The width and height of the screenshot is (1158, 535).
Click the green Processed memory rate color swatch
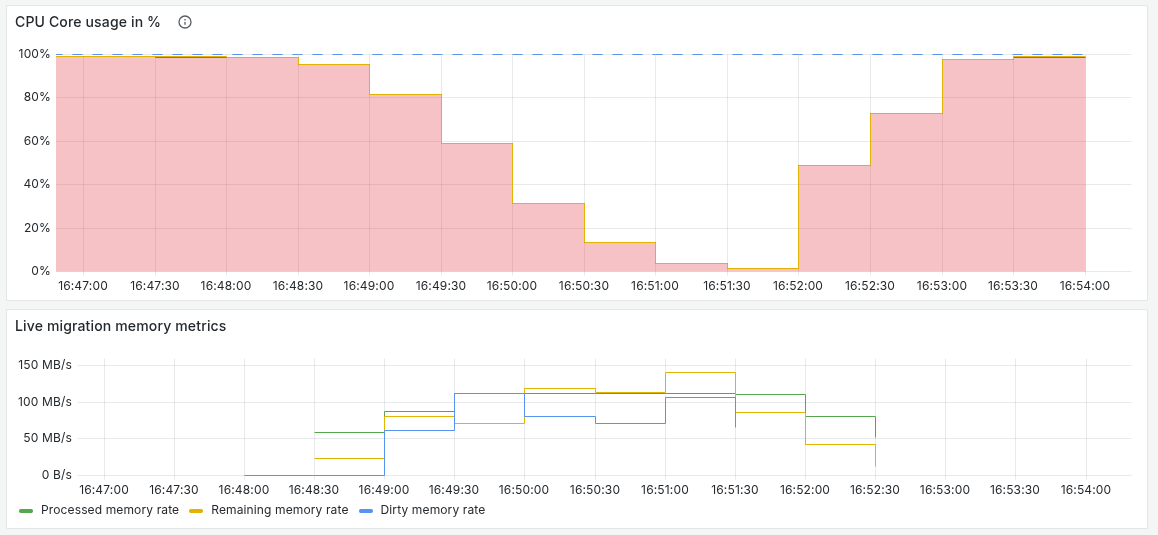[26, 511]
